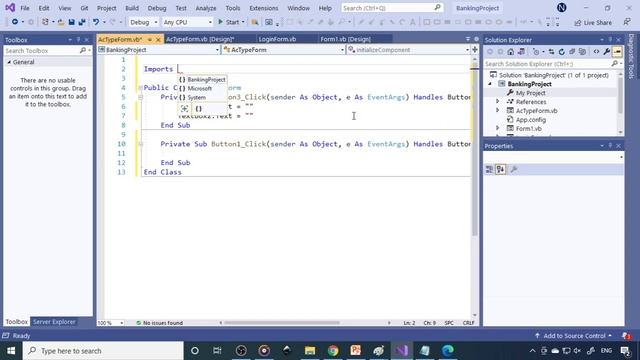Collapse the BankingProject node in Solution Explorer
This screenshot has height=360, width=640.
pos(490,84)
